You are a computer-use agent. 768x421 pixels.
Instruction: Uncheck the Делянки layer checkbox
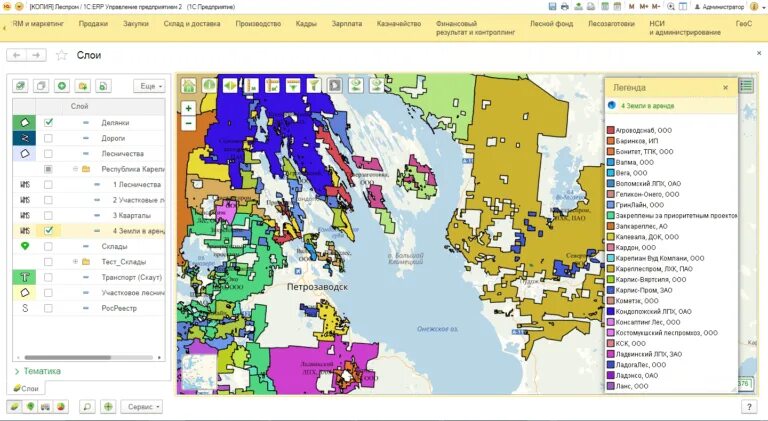tap(48, 122)
